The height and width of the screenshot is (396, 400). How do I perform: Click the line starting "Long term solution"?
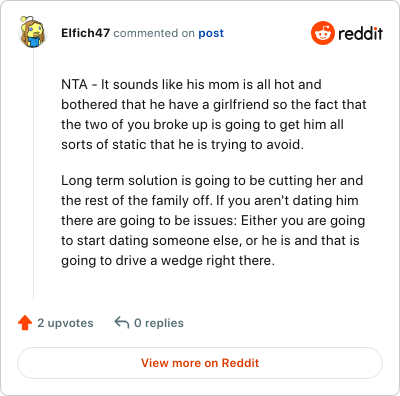pyautogui.click(x=212, y=180)
